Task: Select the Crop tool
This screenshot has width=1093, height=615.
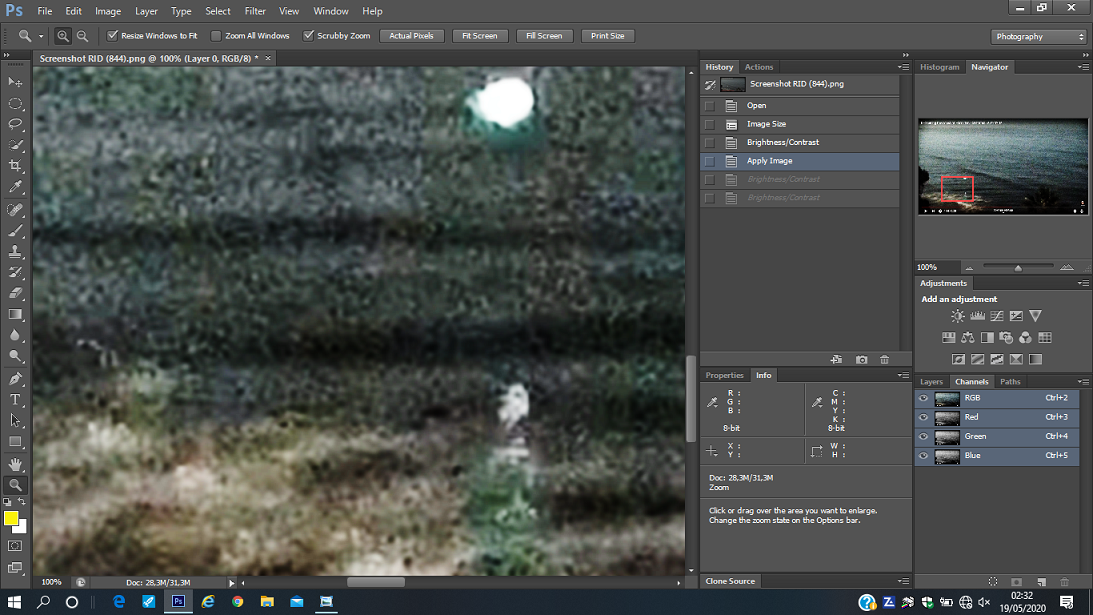Action: pos(15,166)
